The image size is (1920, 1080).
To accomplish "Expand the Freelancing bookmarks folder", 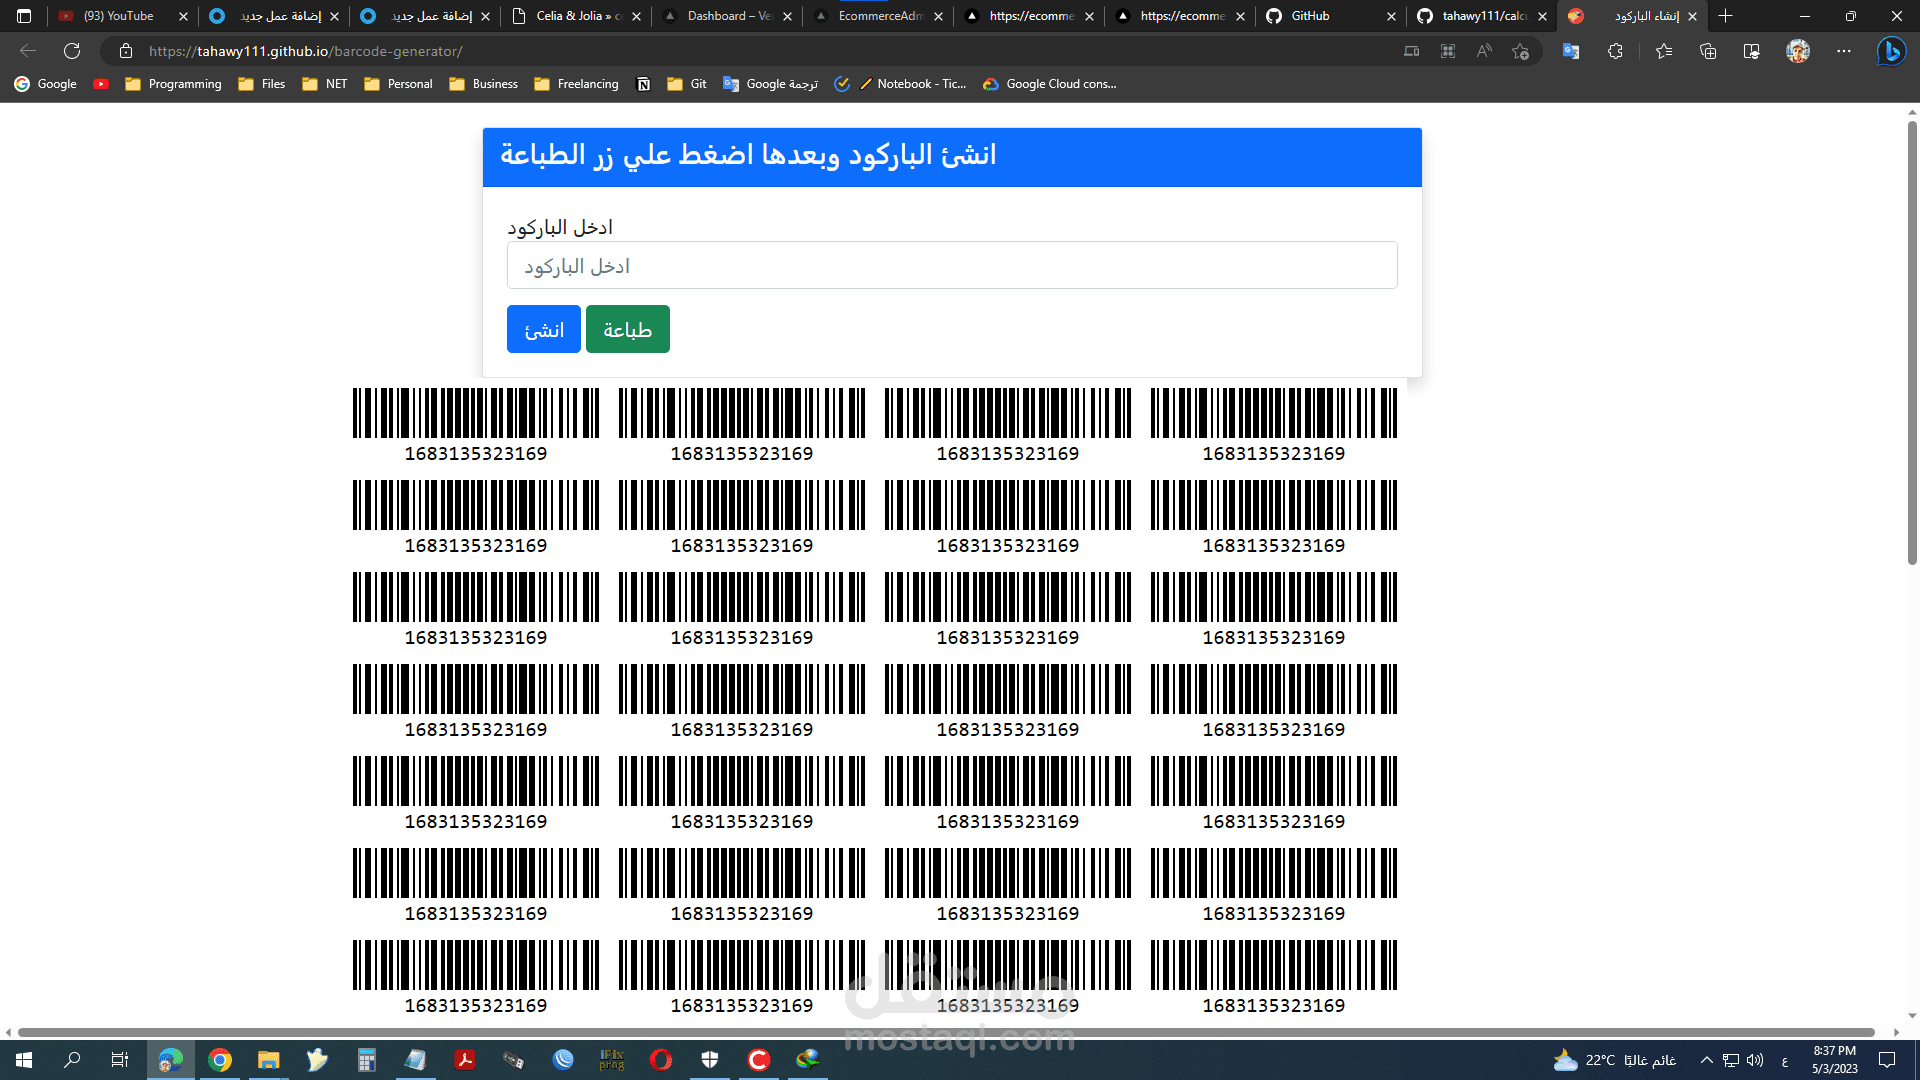I will [x=576, y=84].
